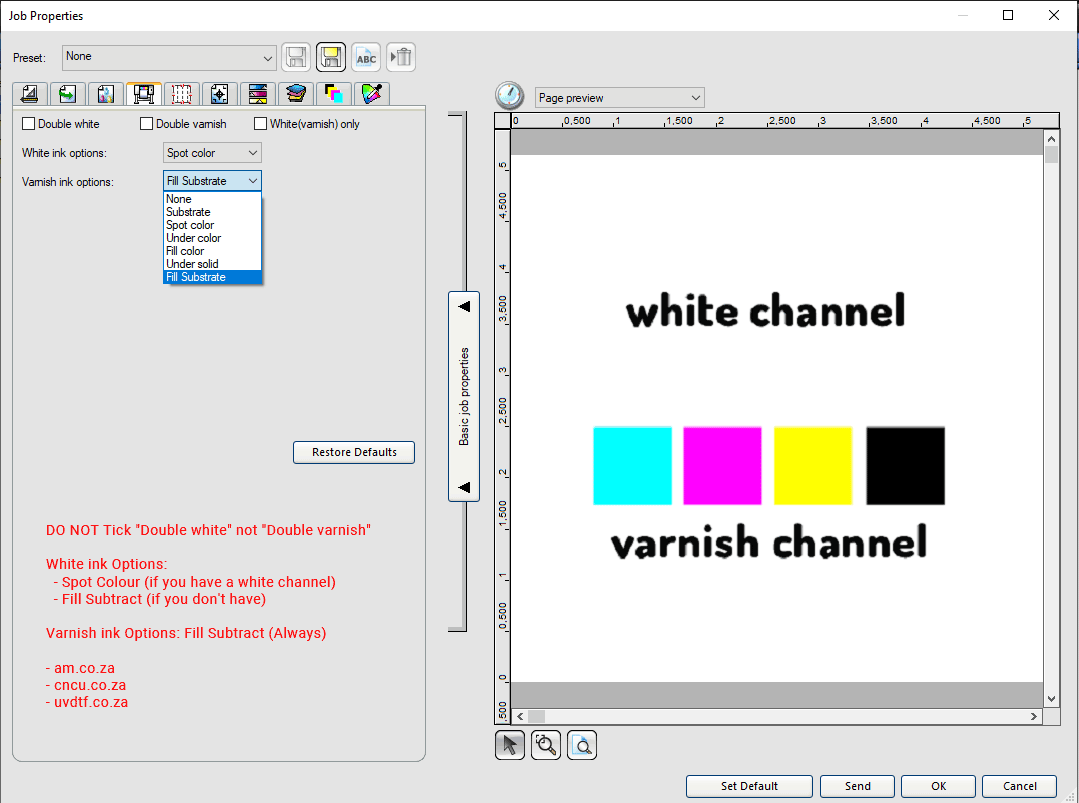
Task: Open the Preset dropdown
Action: 169,57
